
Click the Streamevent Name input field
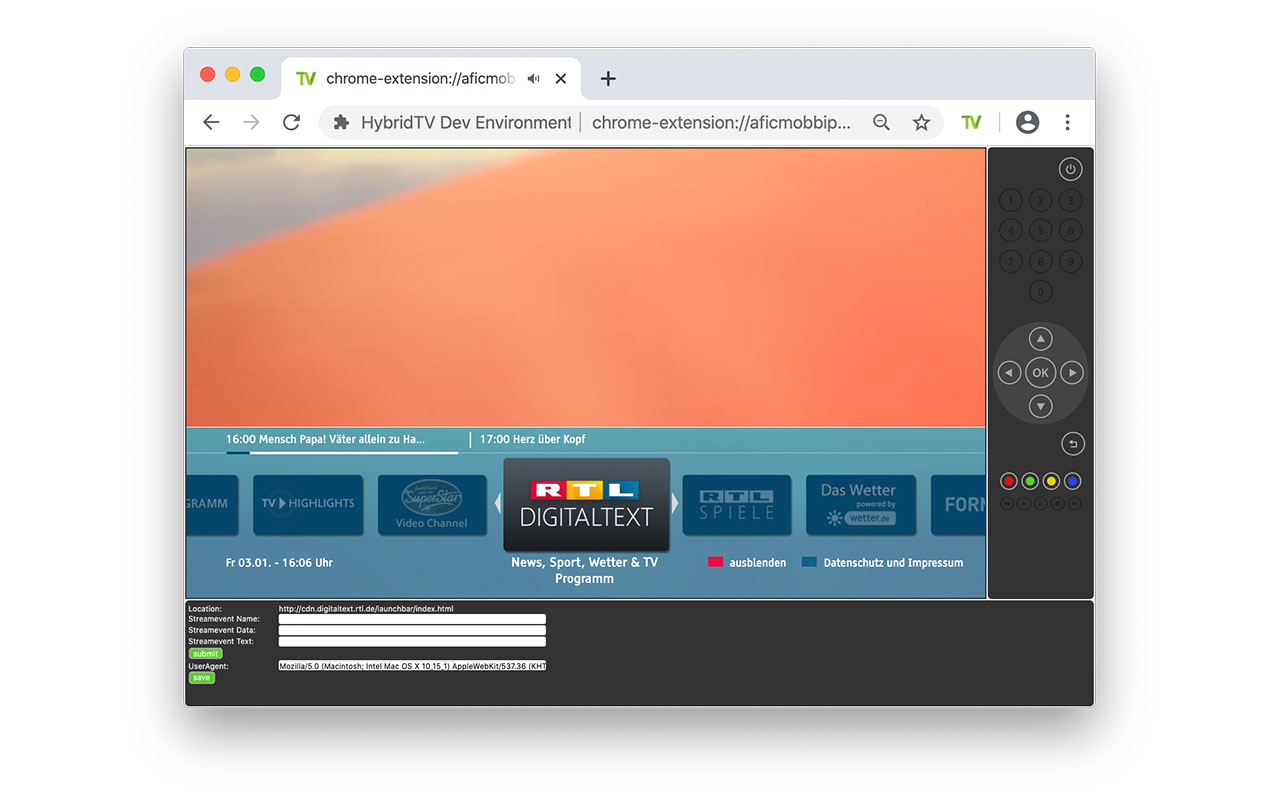411,618
